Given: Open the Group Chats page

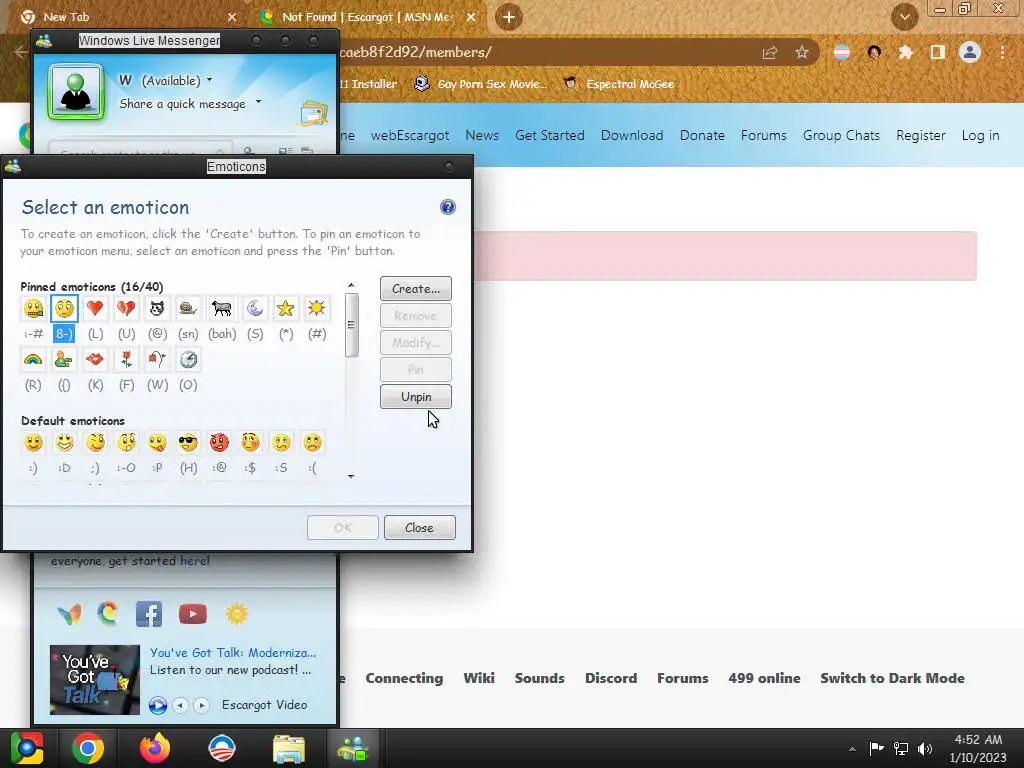Looking at the screenshot, I should pyautogui.click(x=841, y=135).
